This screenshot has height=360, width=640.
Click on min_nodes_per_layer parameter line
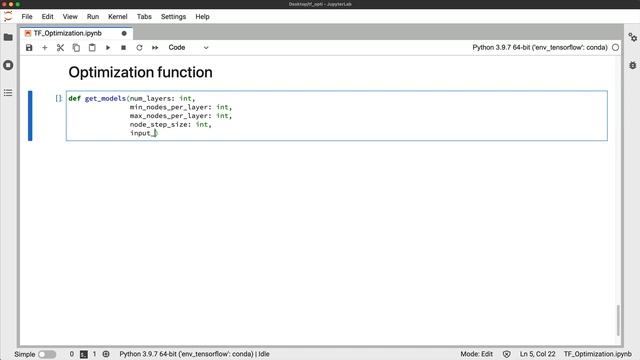(x=181, y=107)
